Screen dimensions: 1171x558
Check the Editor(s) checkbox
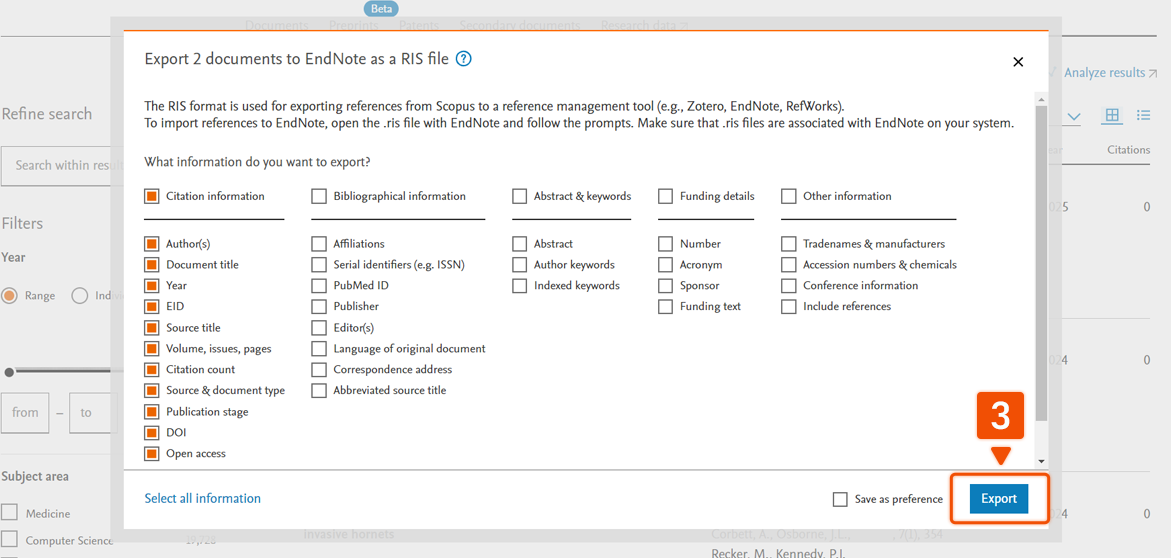click(319, 327)
